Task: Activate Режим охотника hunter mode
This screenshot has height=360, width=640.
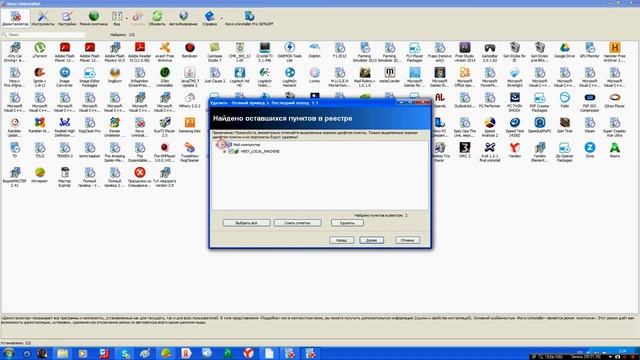Action: point(93,18)
